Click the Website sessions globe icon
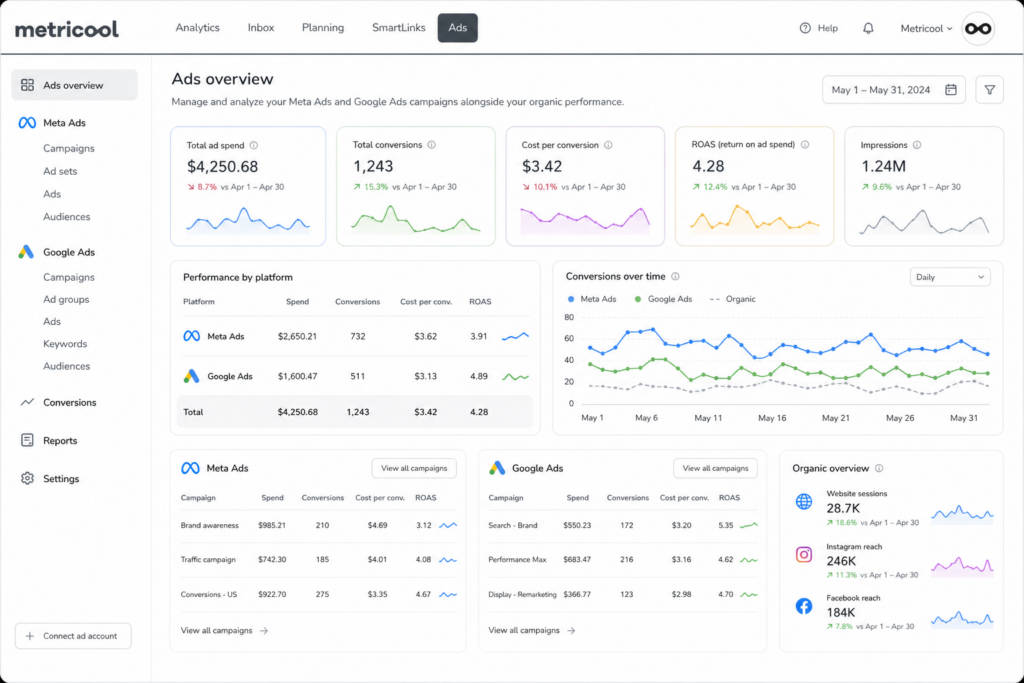1024x683 pixels. pyautogui.click(x=804, y=501)
